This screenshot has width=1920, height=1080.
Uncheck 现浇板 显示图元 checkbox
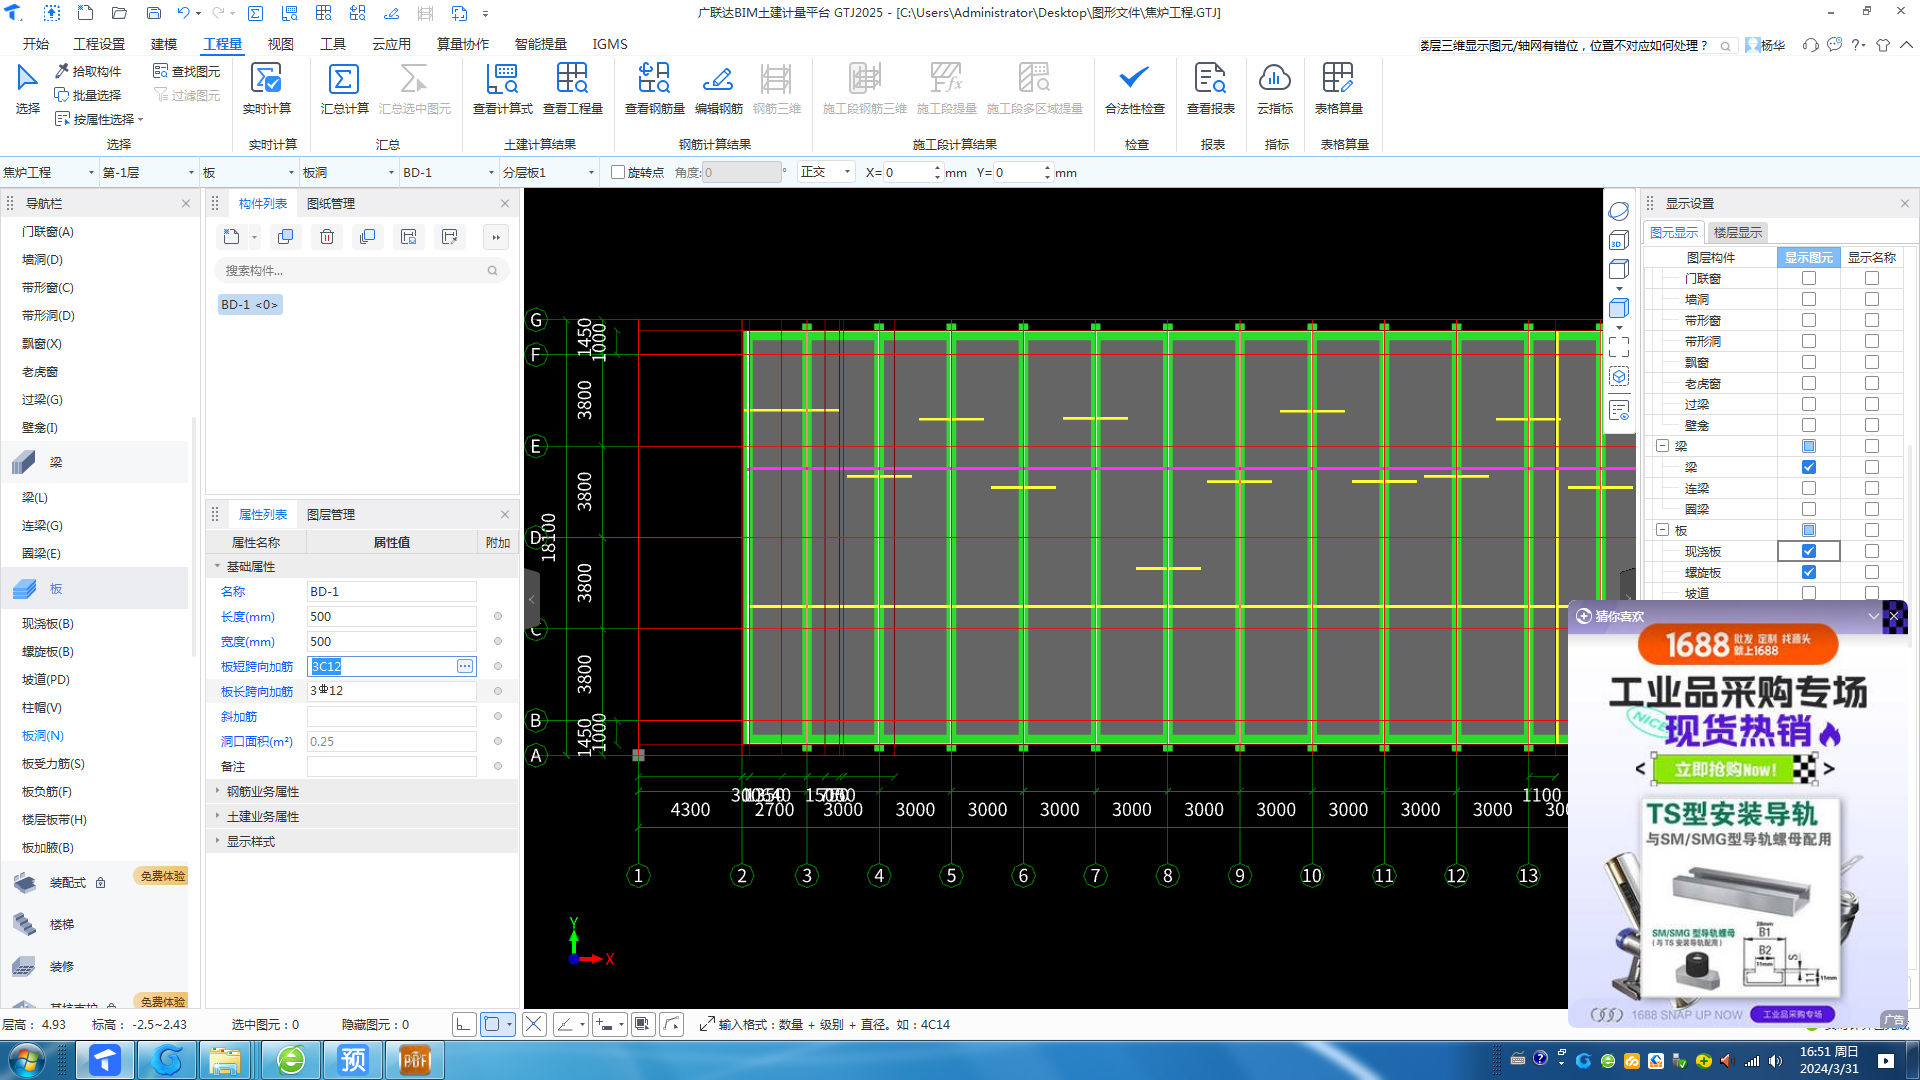[1809, 551]
